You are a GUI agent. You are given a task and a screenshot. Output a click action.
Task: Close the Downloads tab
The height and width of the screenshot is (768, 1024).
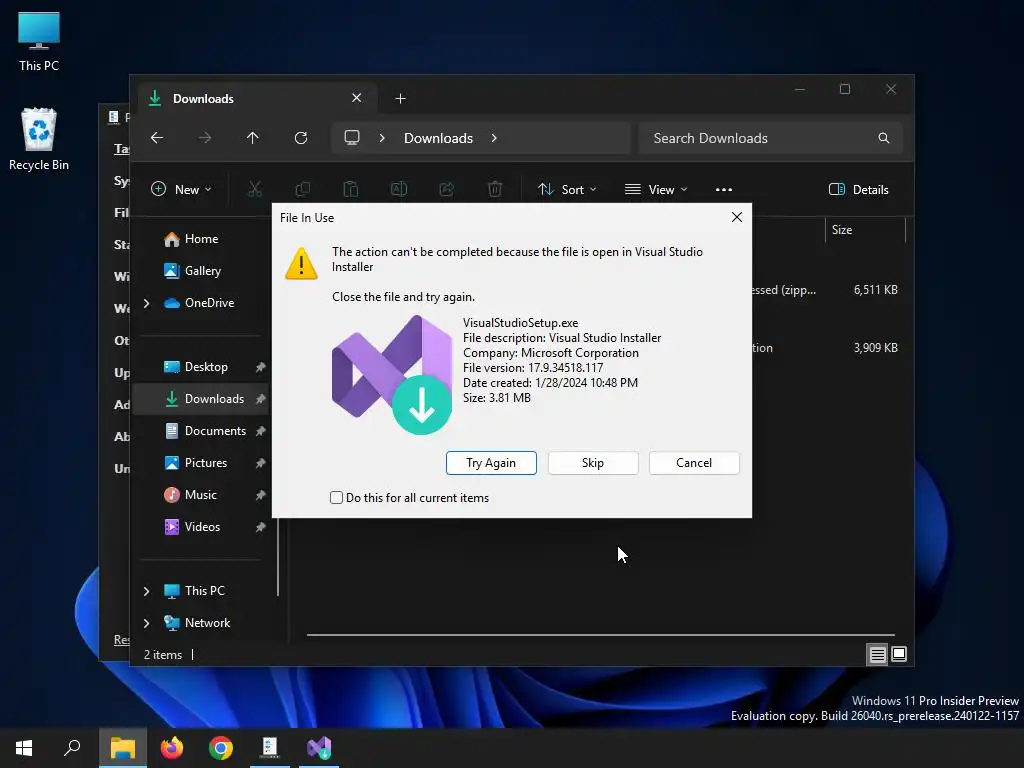pos(357,98)
